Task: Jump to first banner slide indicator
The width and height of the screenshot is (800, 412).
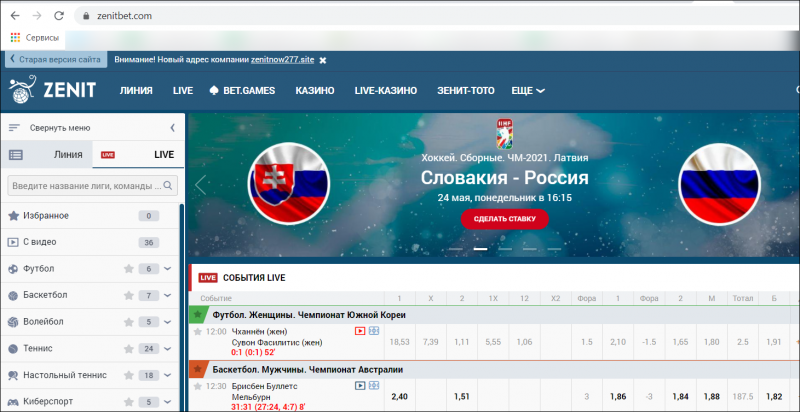Action: 456,249
